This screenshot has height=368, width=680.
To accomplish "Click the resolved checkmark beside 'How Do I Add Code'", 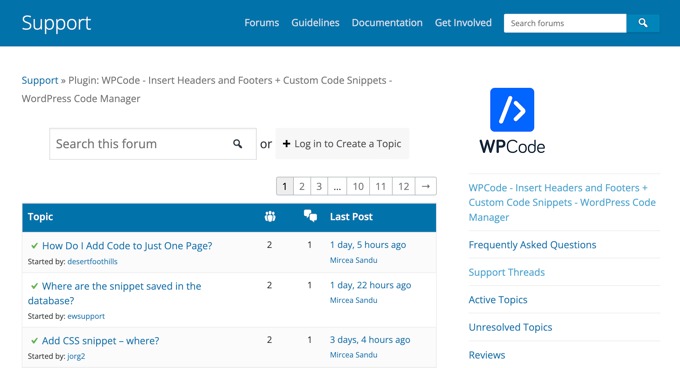I will pos(34,246).
